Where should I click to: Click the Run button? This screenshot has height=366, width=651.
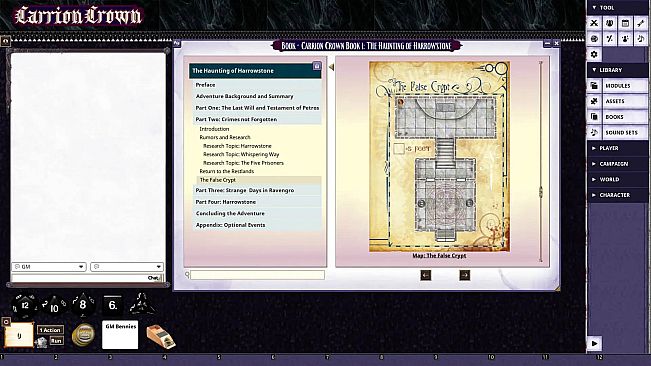[56, 341]
